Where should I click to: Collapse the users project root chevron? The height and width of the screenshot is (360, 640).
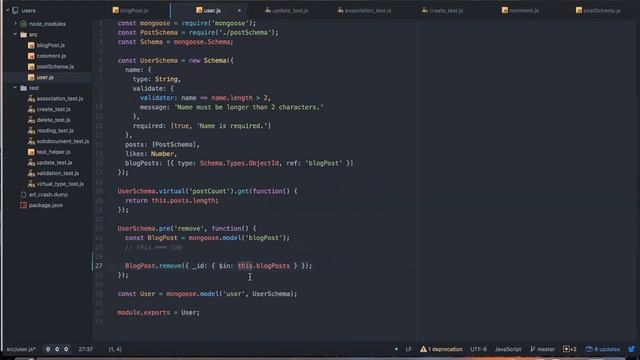7,10
